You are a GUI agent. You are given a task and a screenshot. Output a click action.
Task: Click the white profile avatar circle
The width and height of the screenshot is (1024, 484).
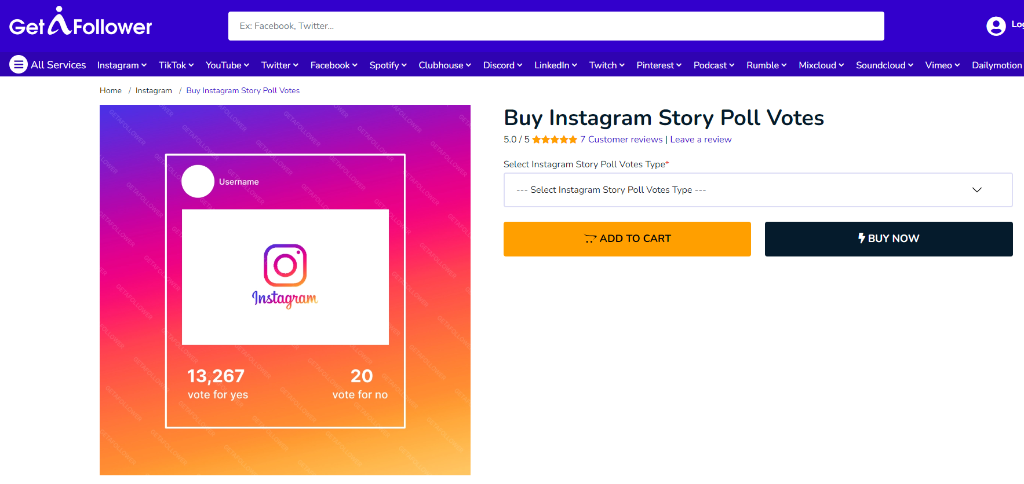[198, 182]
